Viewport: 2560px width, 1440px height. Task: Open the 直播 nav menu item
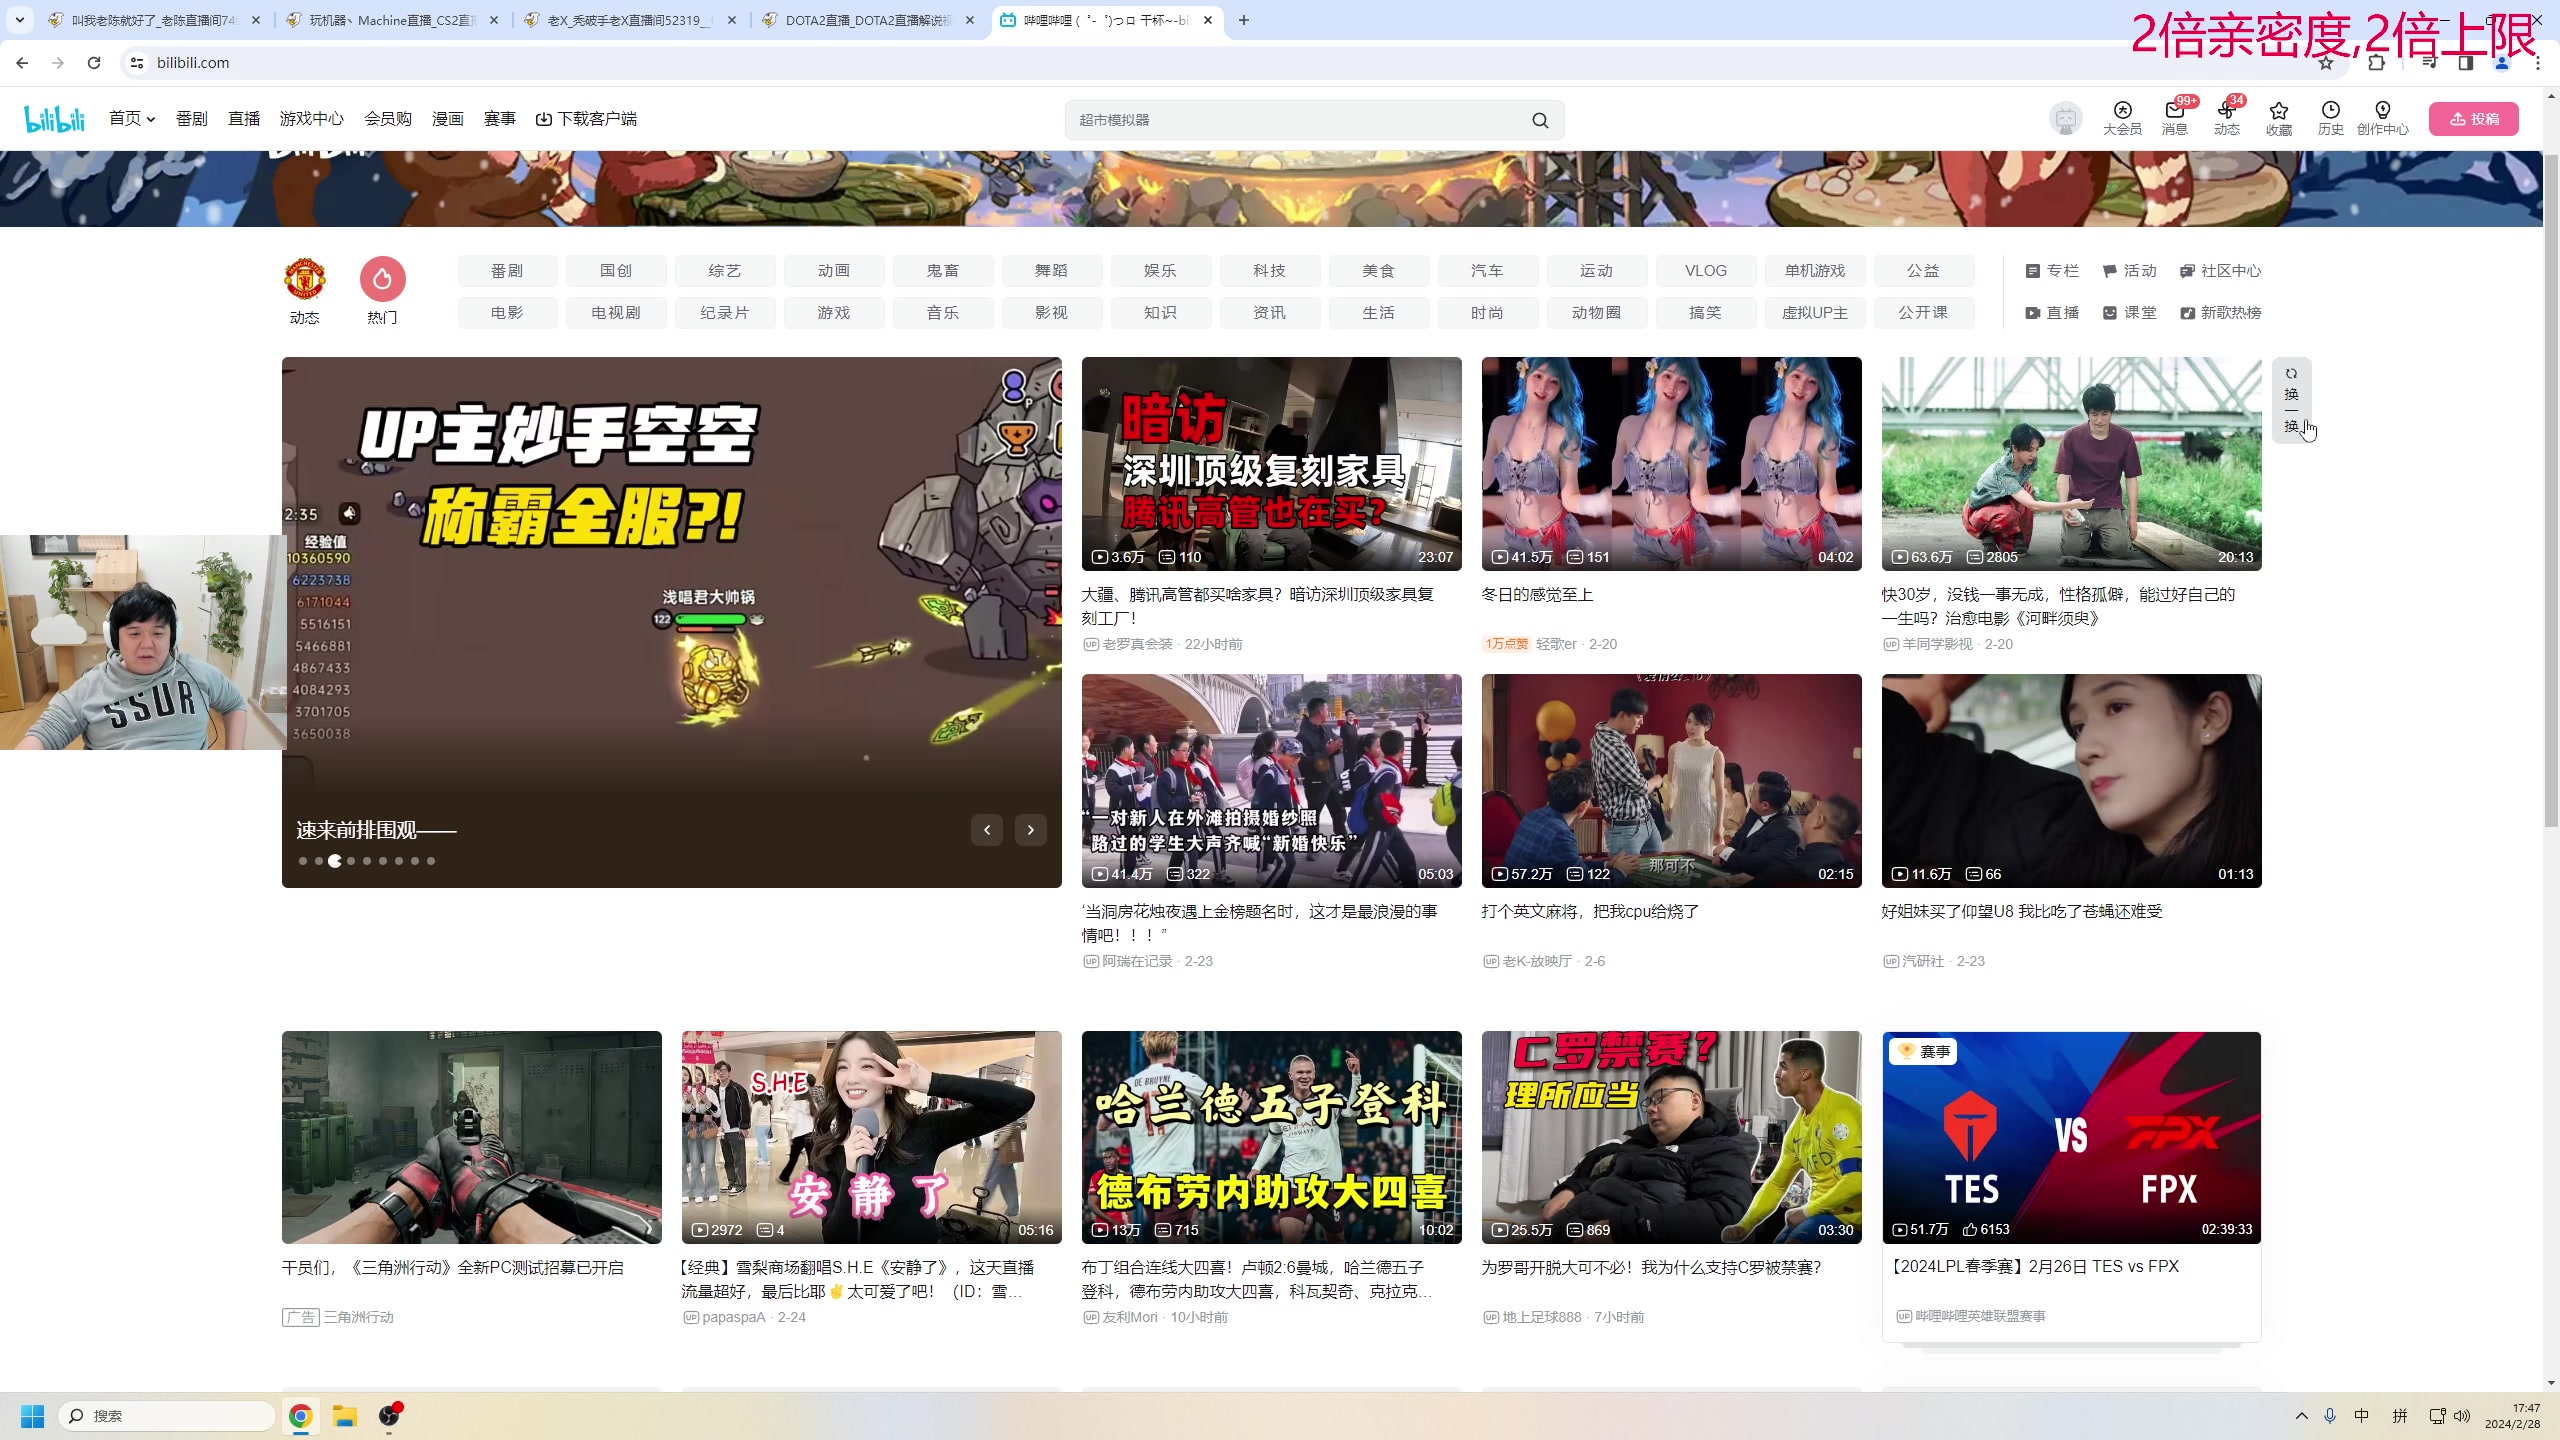pyautogui.click(x=244, y=119)
